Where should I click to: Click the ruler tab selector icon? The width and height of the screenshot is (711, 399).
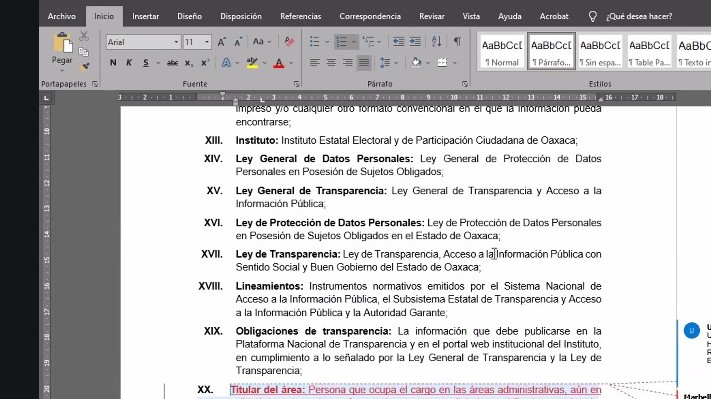(x=46, y=98)
